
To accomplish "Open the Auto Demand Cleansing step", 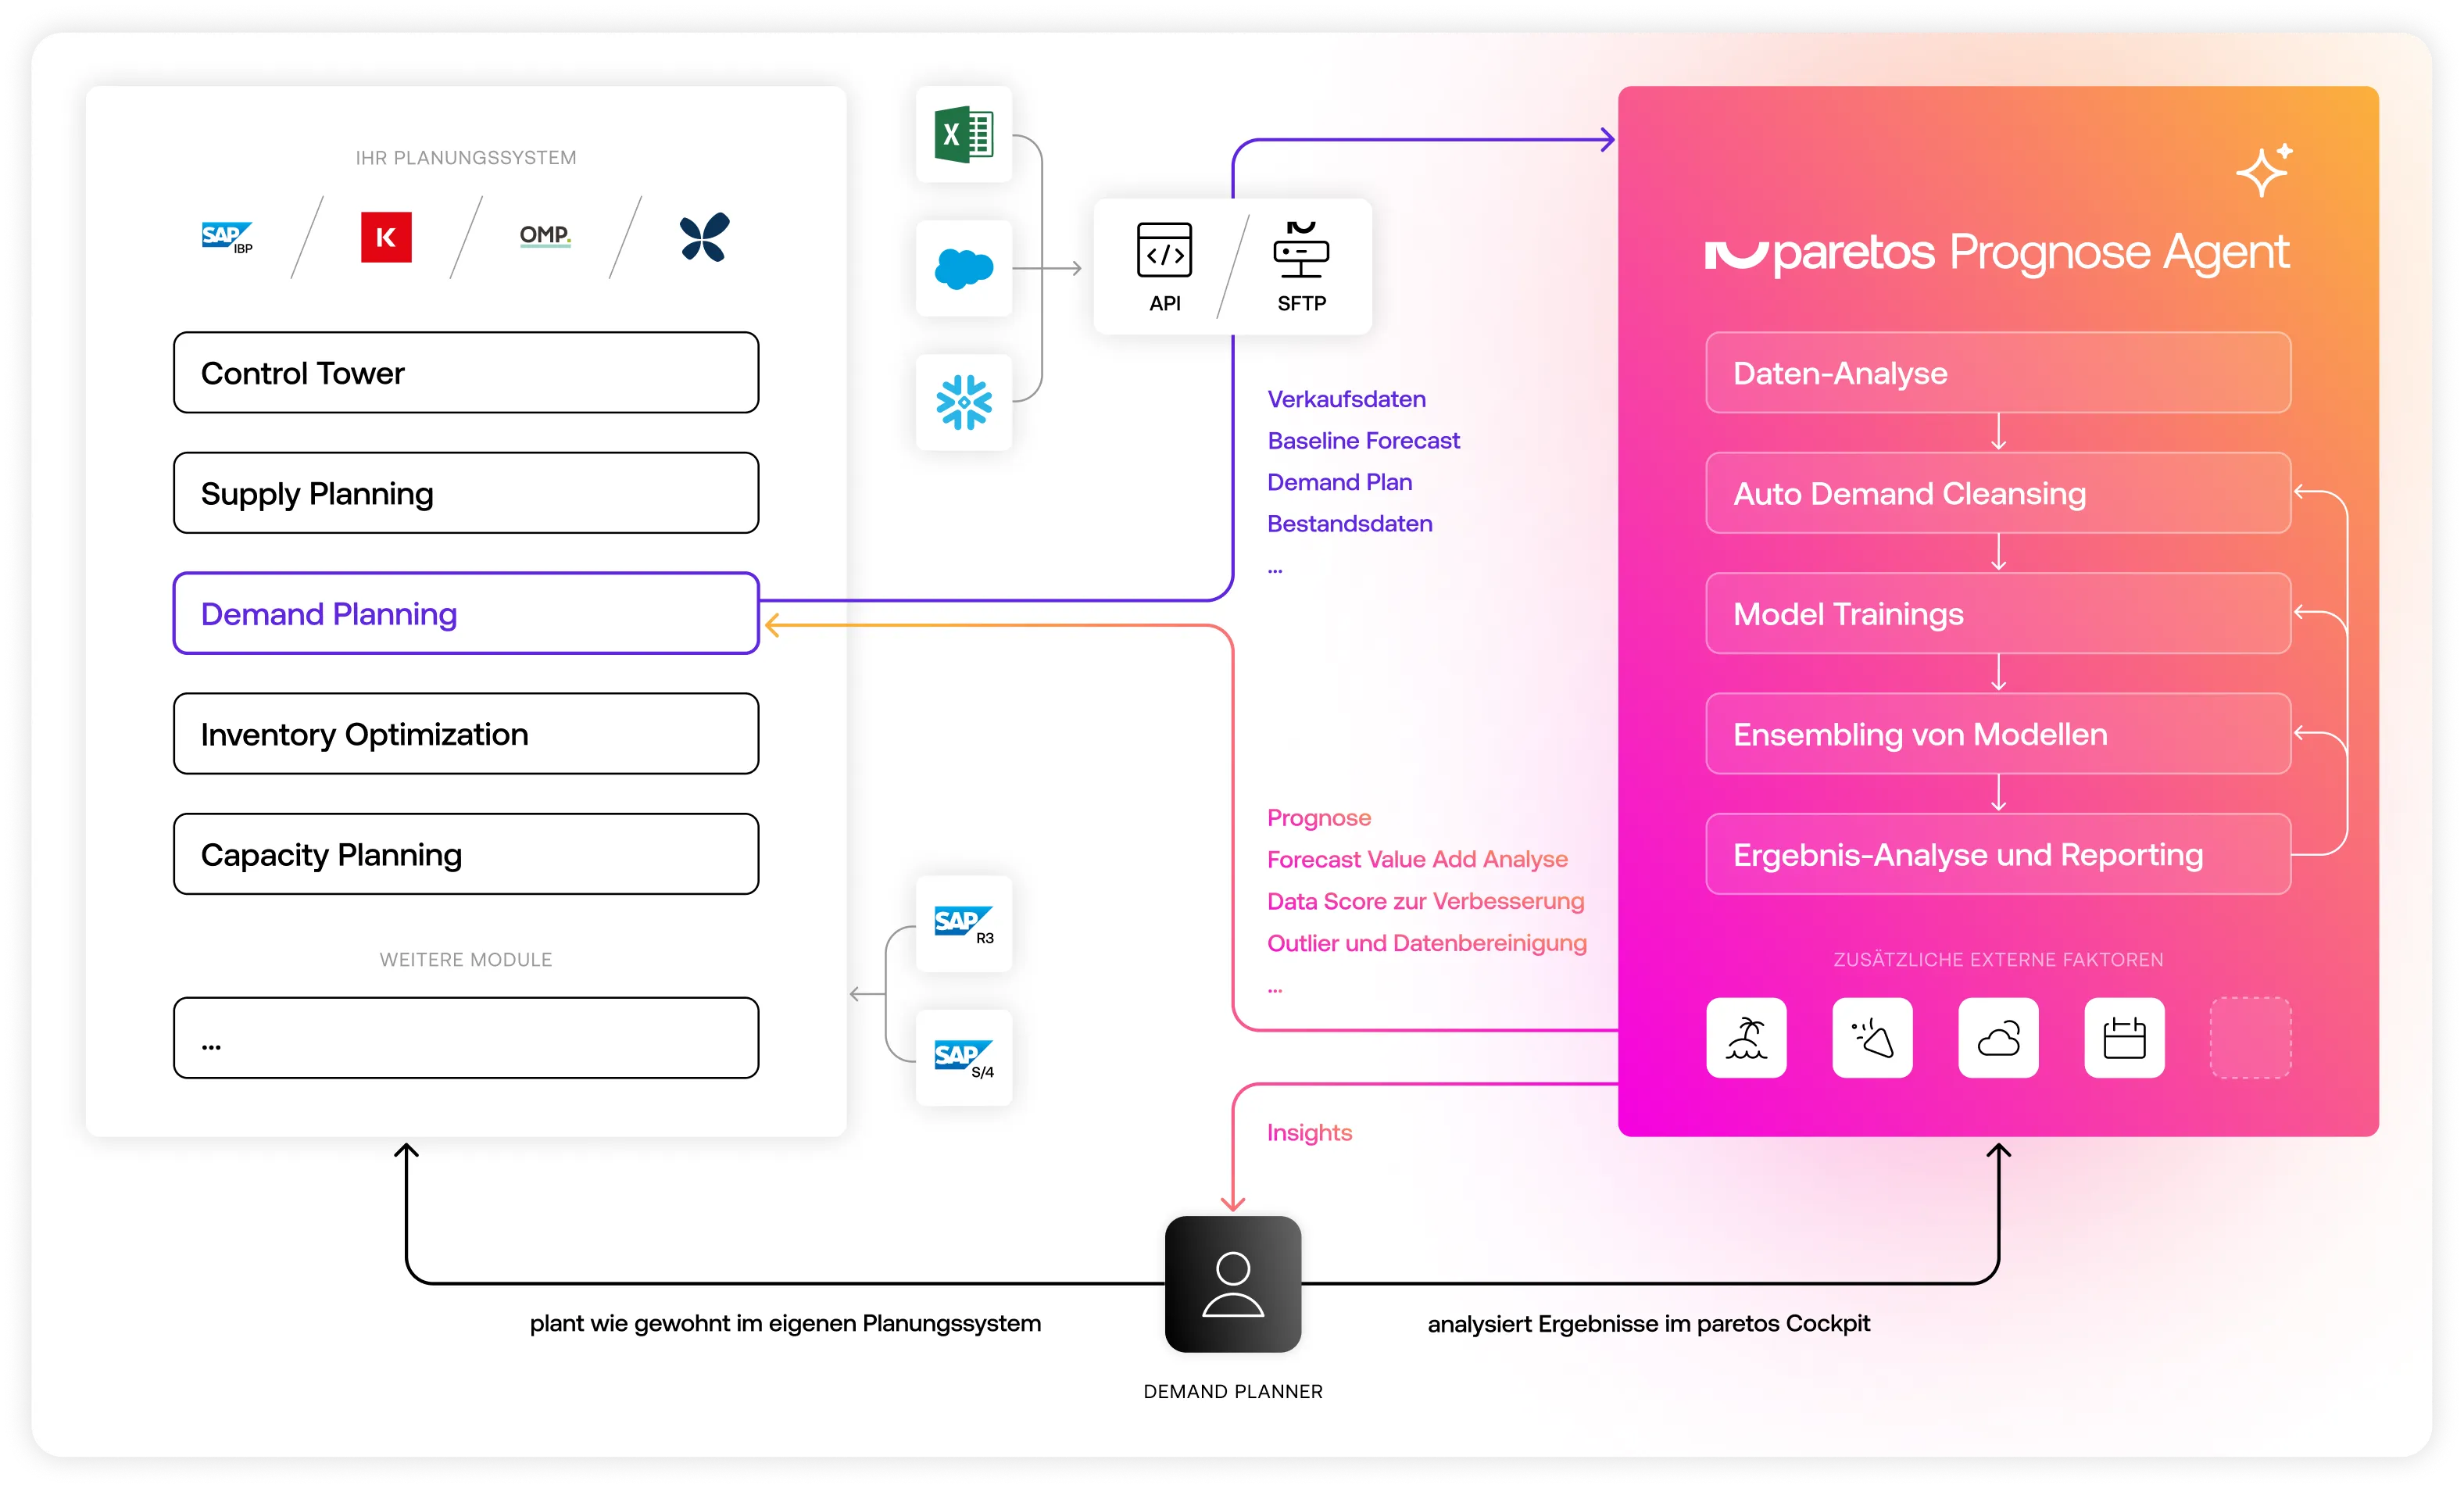I will click(1998, 493).
